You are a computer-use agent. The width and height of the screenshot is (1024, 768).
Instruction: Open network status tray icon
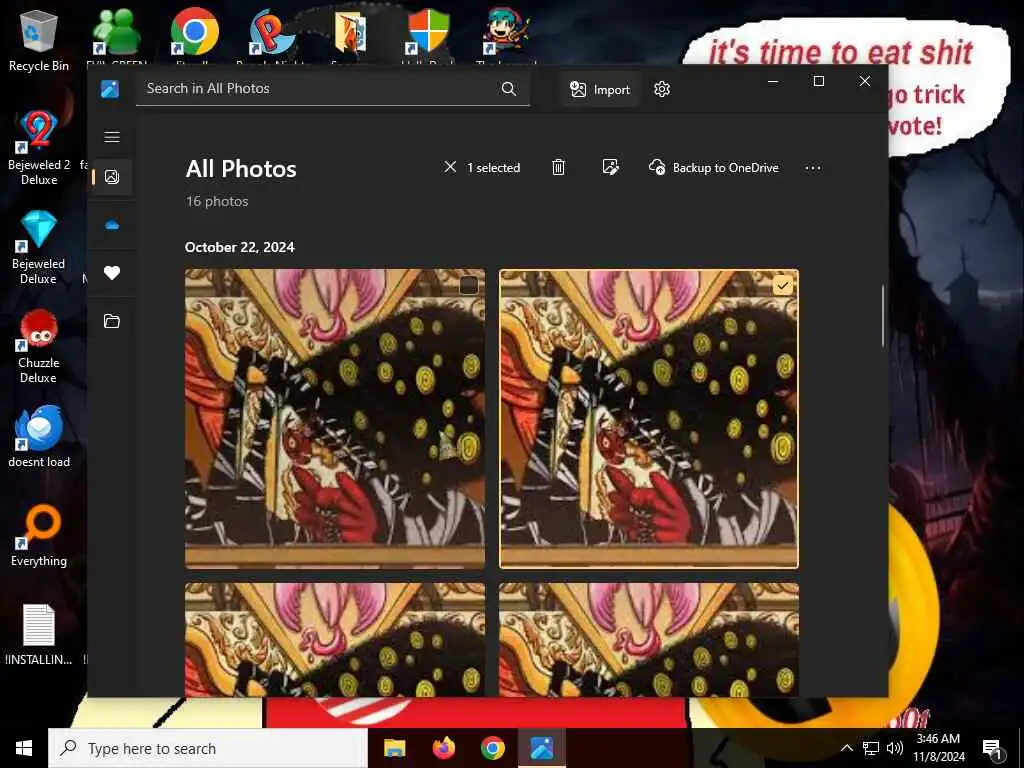tap(871, 748)
